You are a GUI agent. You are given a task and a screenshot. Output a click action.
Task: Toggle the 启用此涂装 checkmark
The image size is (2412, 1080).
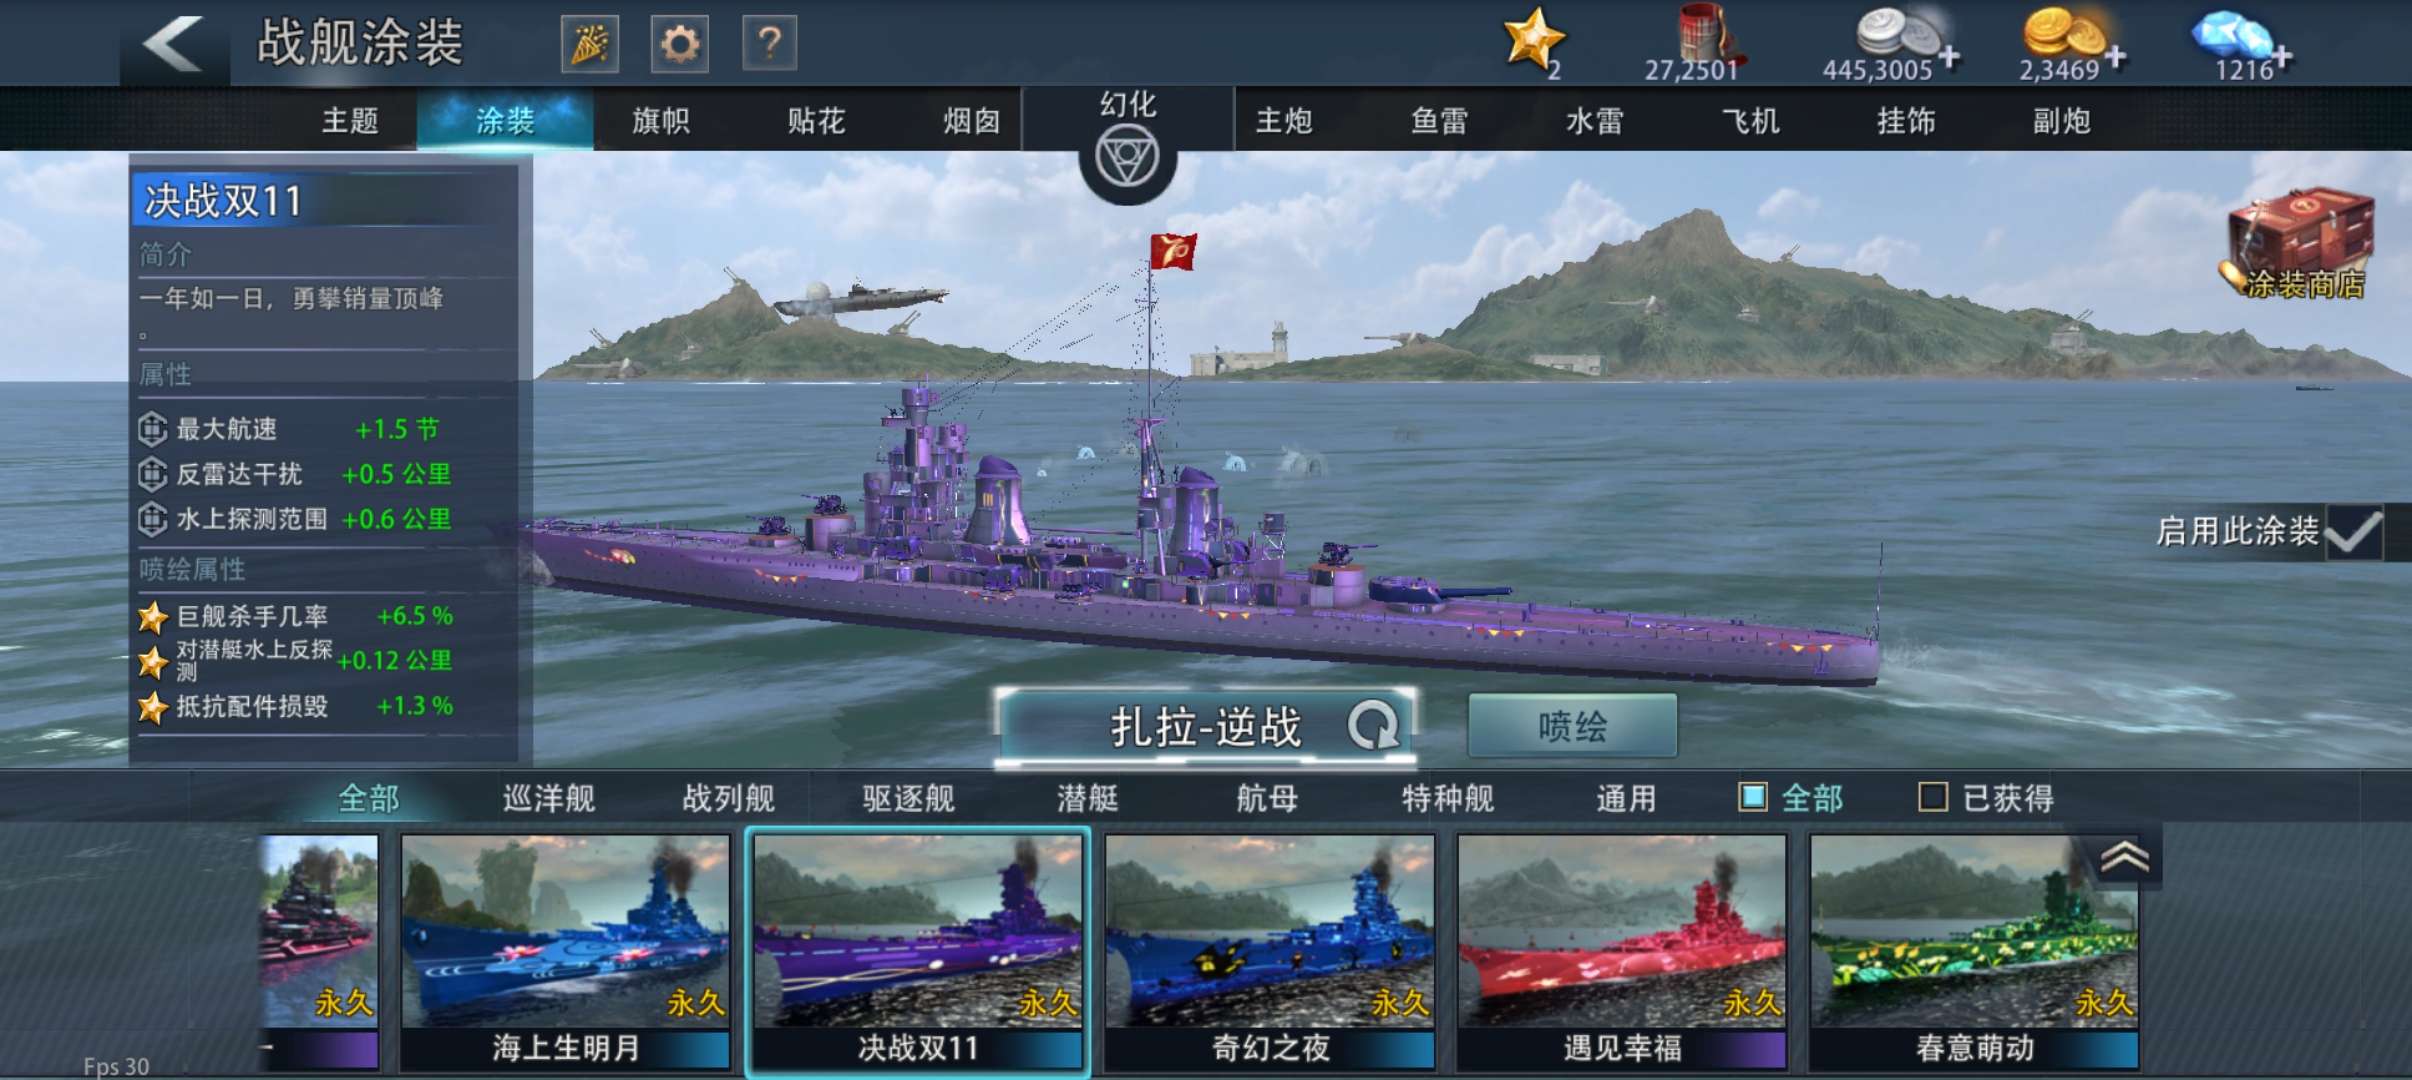point(2353,532)
